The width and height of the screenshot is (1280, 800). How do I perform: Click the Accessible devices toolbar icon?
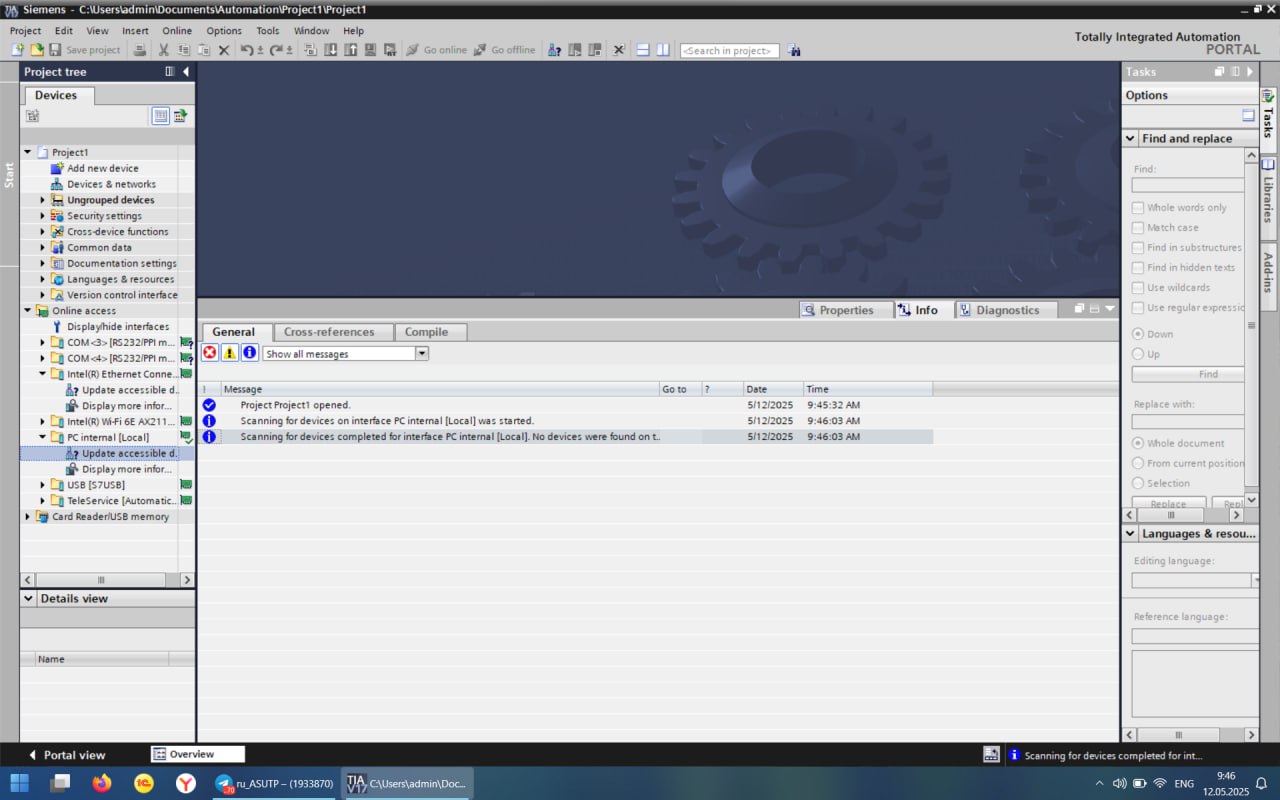[x=554, y=50]
